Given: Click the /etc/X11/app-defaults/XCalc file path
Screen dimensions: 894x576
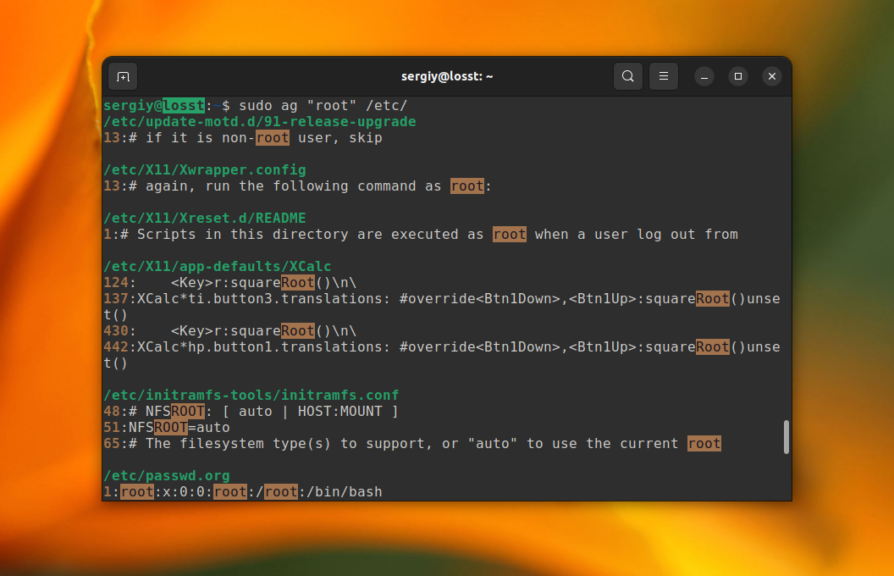Looking at the screenshot, I should coord(217,266).
